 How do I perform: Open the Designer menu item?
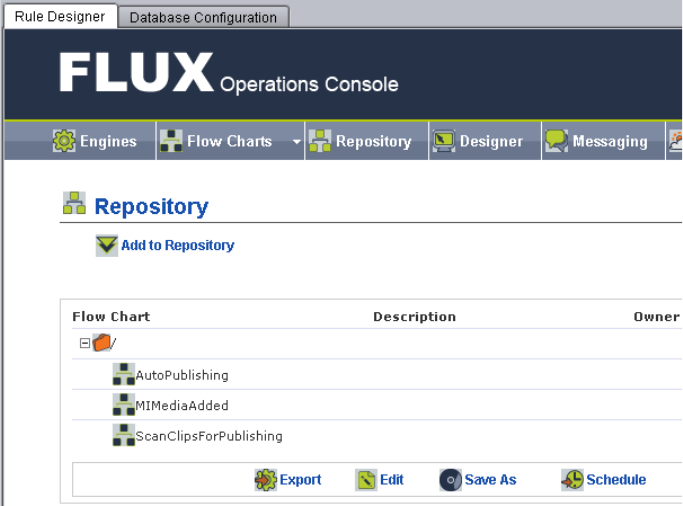click(x=491, y=141)
